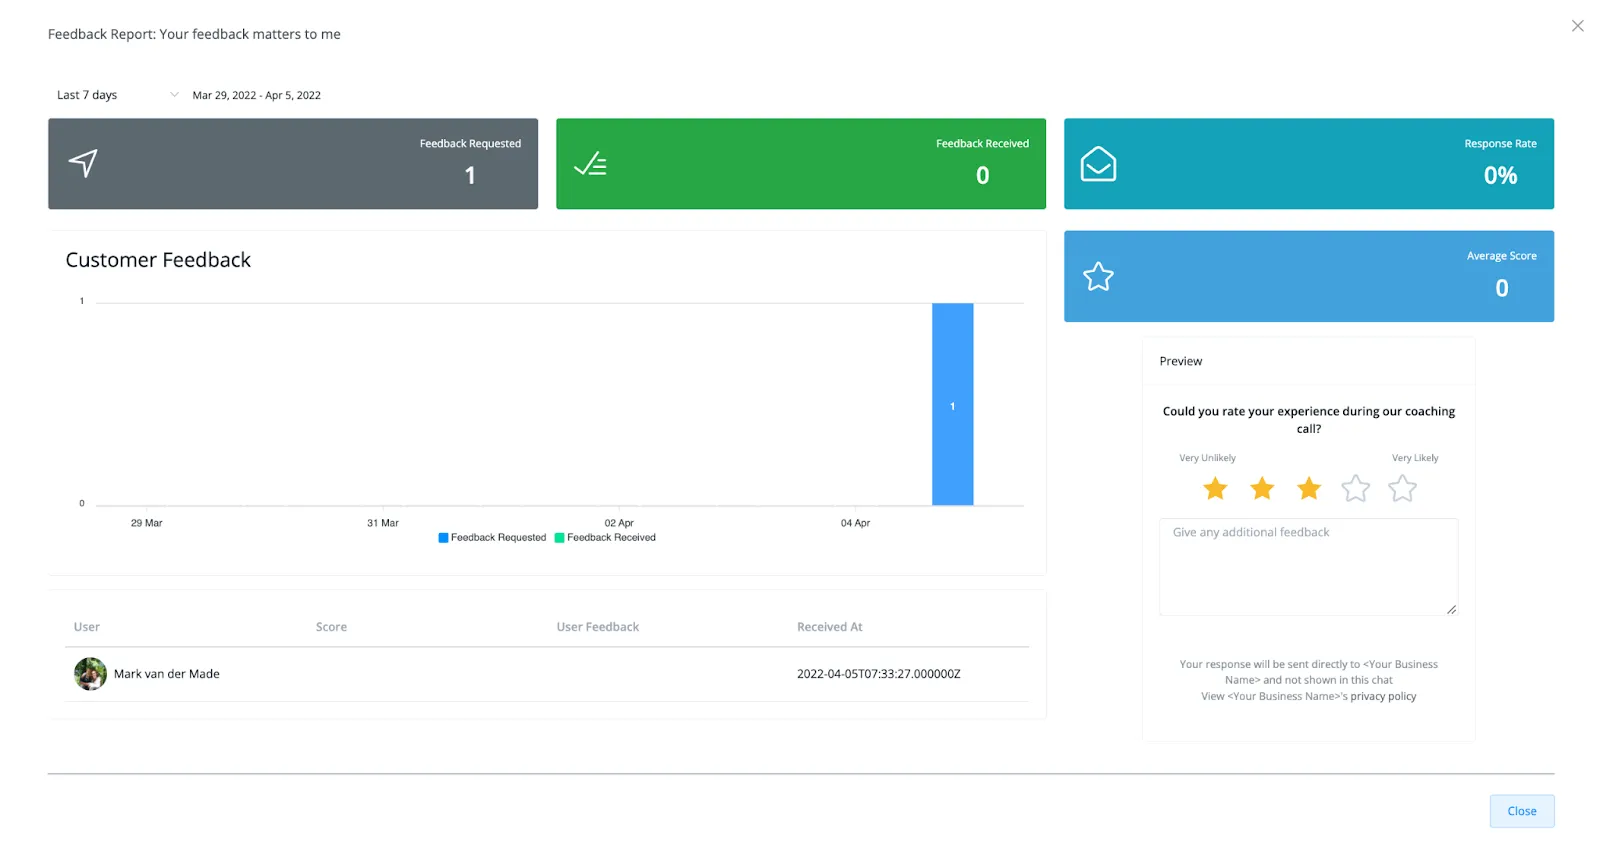Select the fifth rating star in preview
1600x851 pixels.
1402,488
